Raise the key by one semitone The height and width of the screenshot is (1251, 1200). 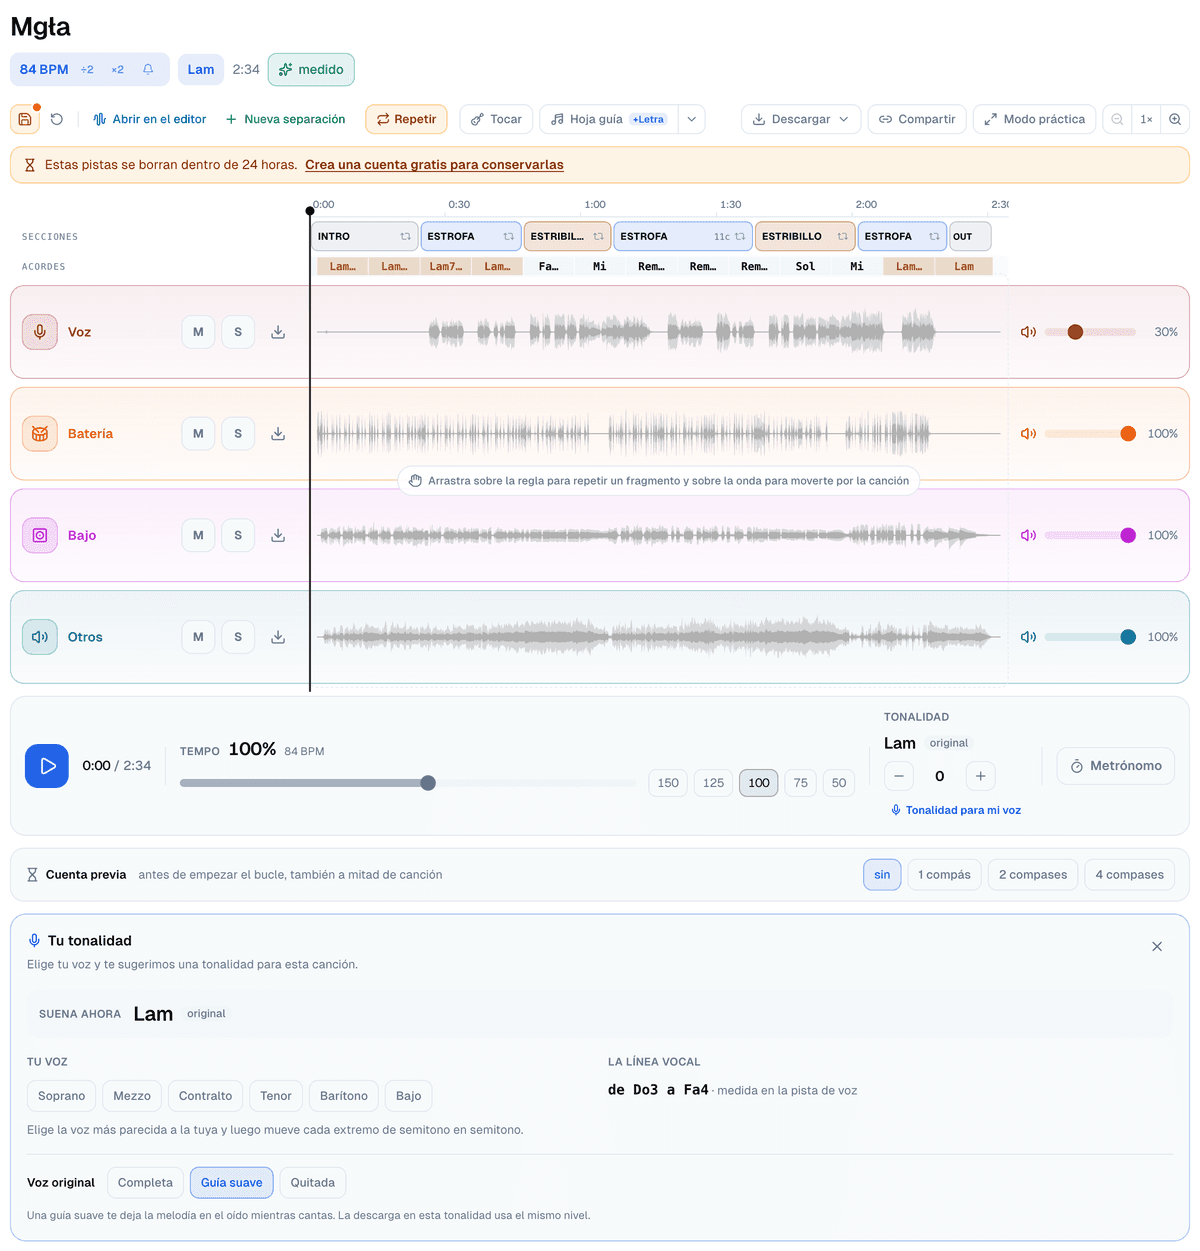981,776
